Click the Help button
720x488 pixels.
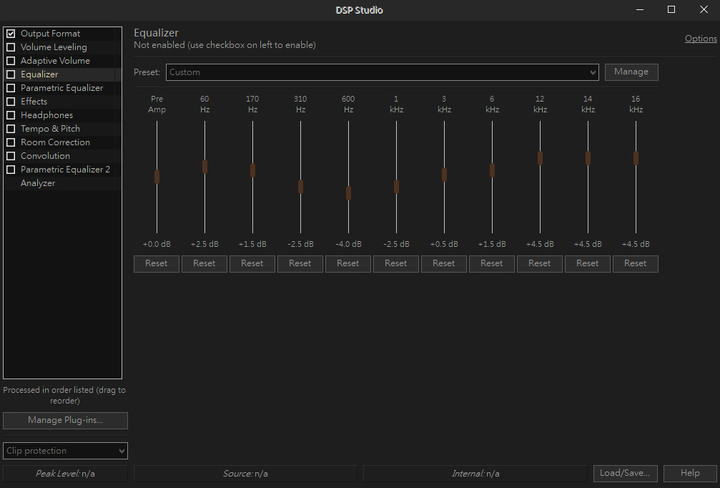pos(690,473)
